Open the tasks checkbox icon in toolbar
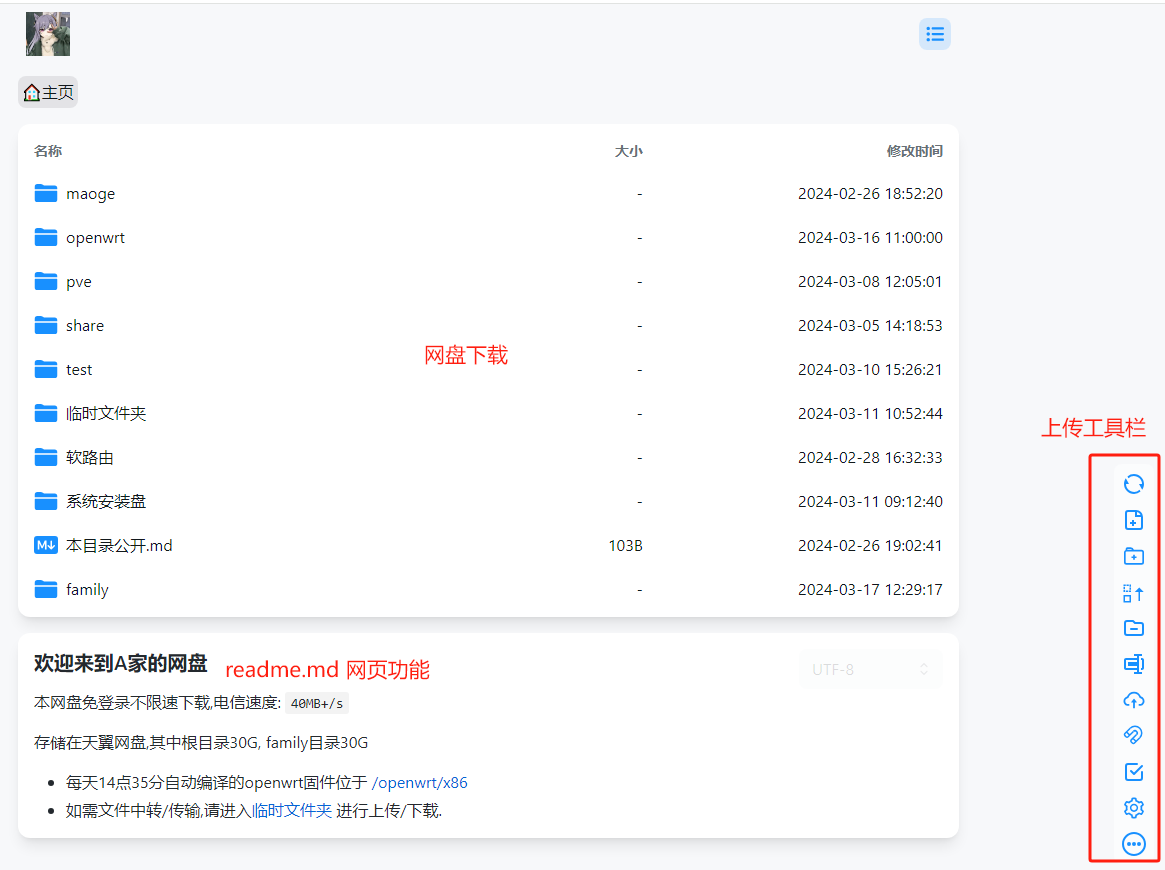 coord(1134,771)
